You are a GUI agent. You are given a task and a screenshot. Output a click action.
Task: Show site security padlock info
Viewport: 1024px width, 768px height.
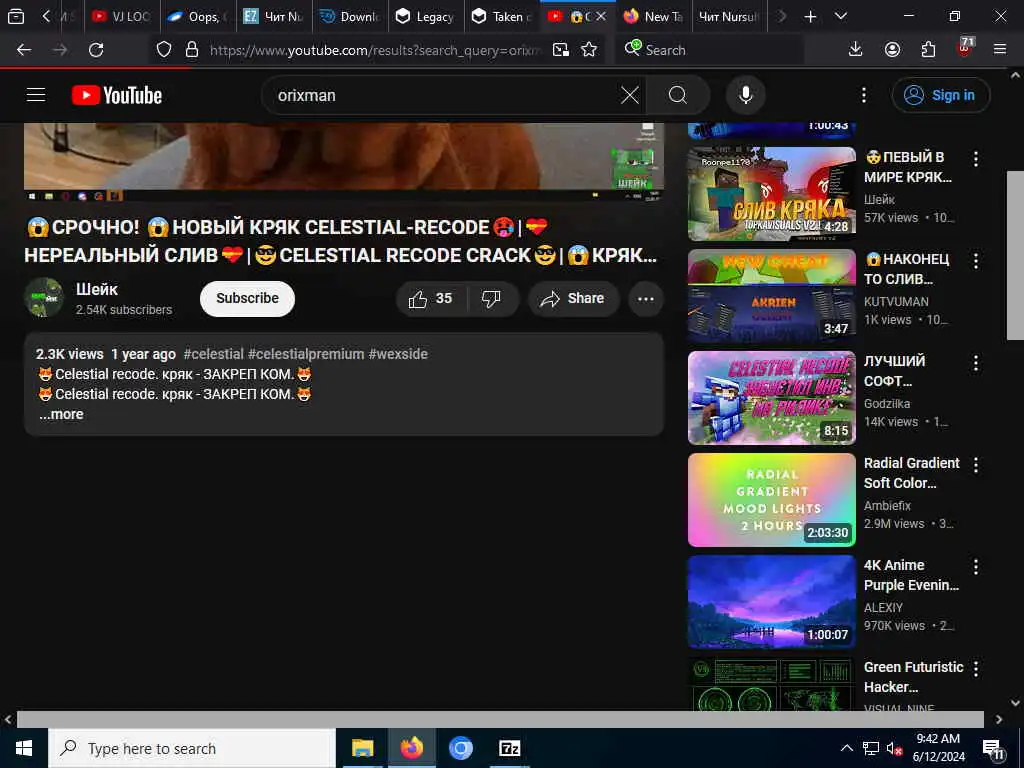(191, 50)
